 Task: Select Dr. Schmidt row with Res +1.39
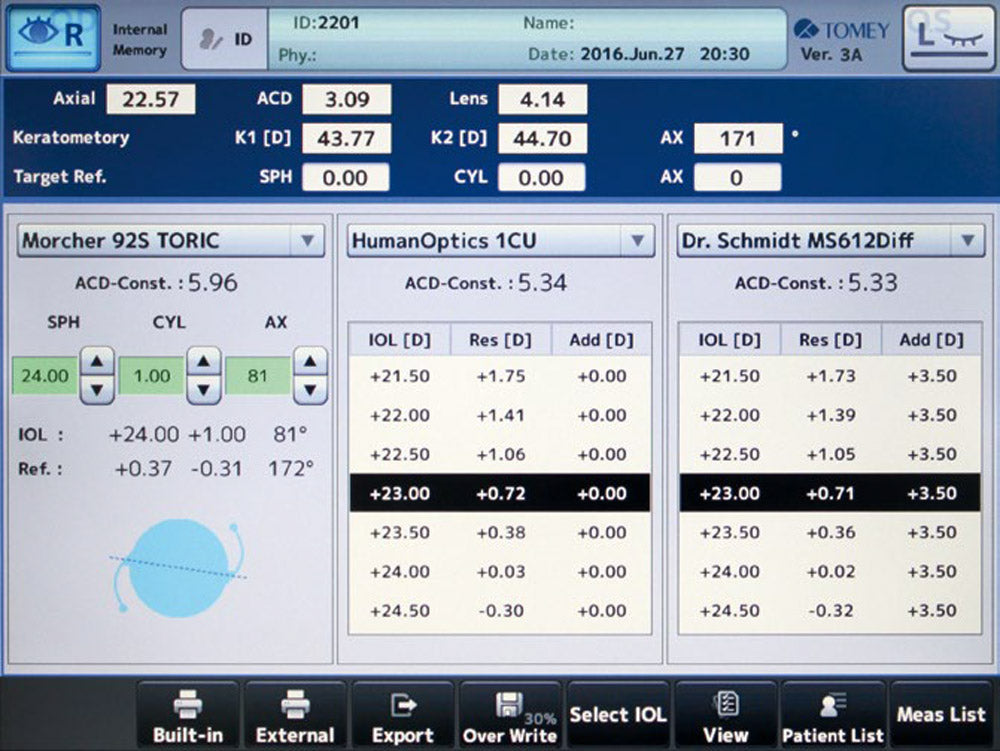pos(830,415)
